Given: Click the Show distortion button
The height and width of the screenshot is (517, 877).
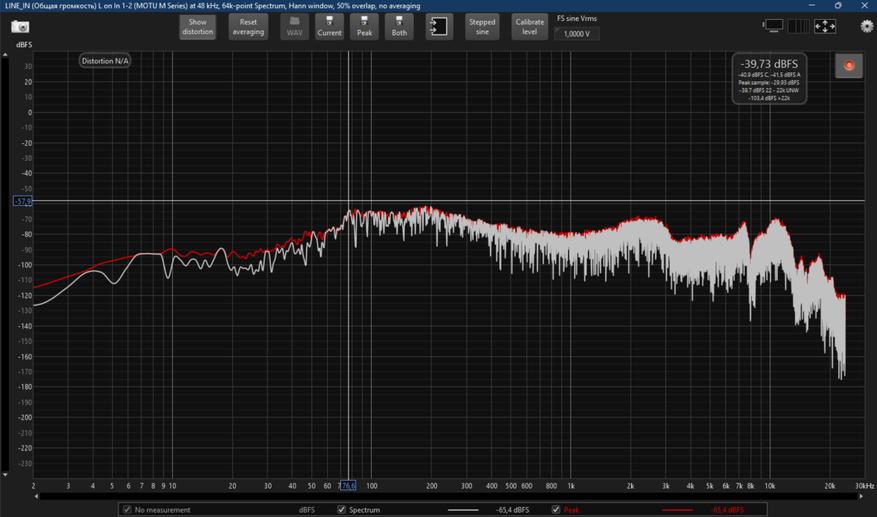Looking at the screenshot, I should pyautogui.click(x=197, y=27).
